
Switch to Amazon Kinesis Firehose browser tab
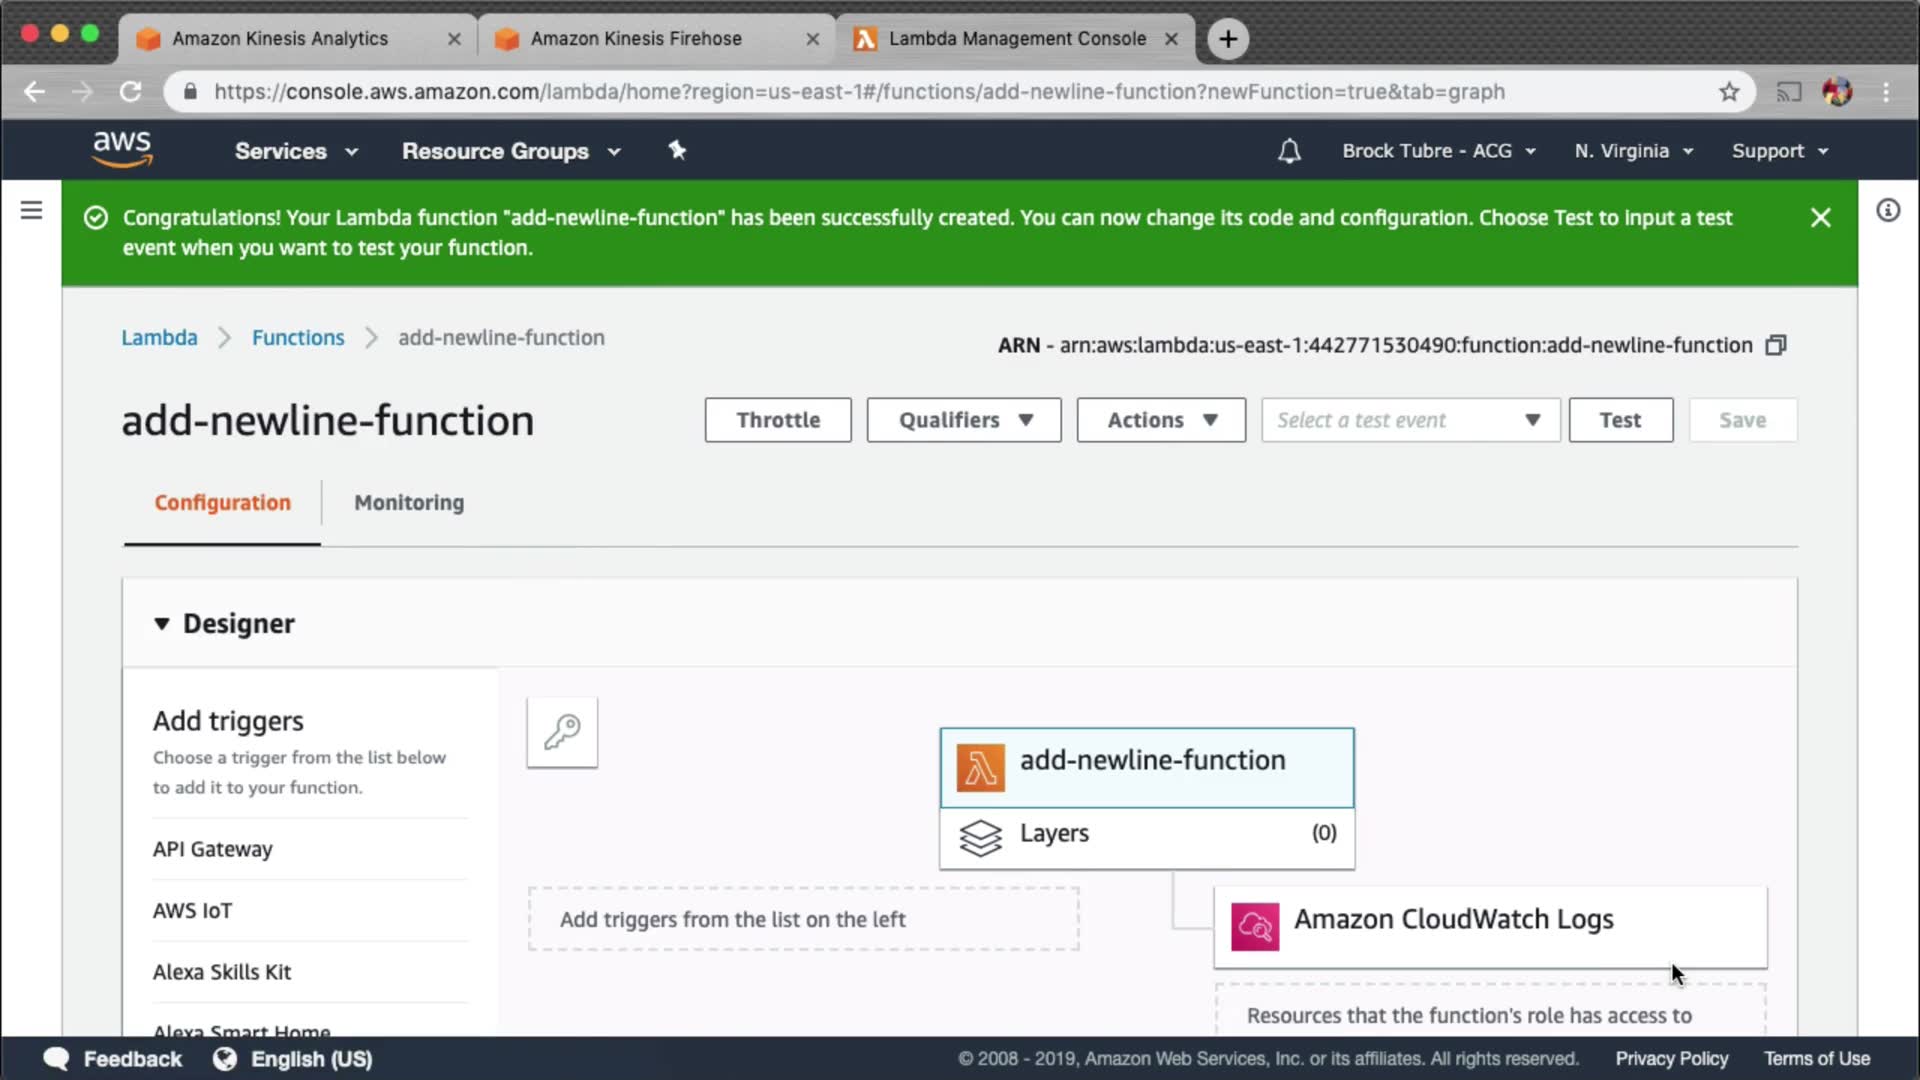636,38
